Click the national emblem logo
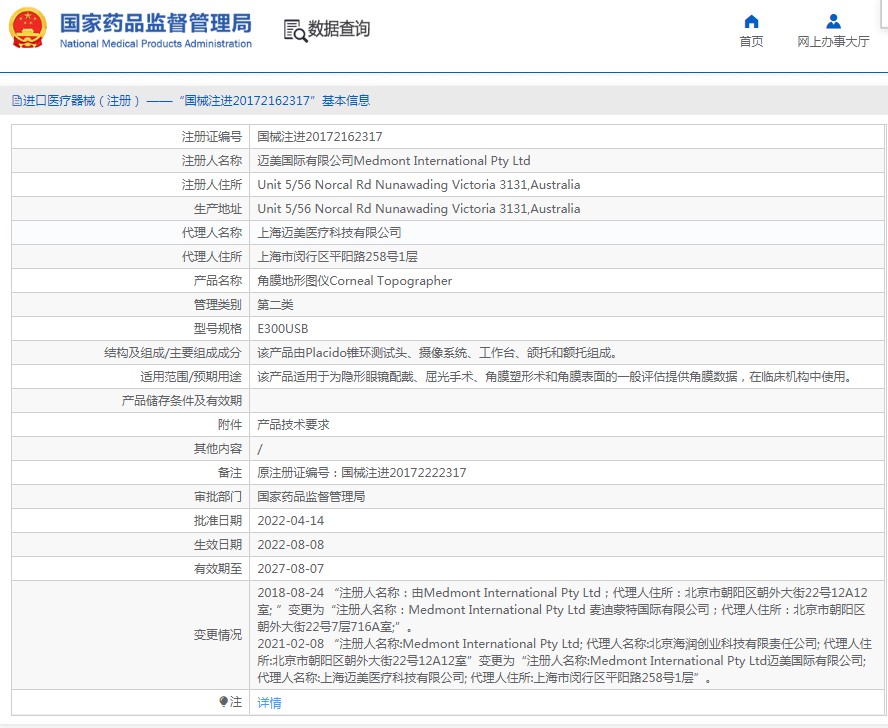This screenshot has width=888, height=728. click(28, 29)
